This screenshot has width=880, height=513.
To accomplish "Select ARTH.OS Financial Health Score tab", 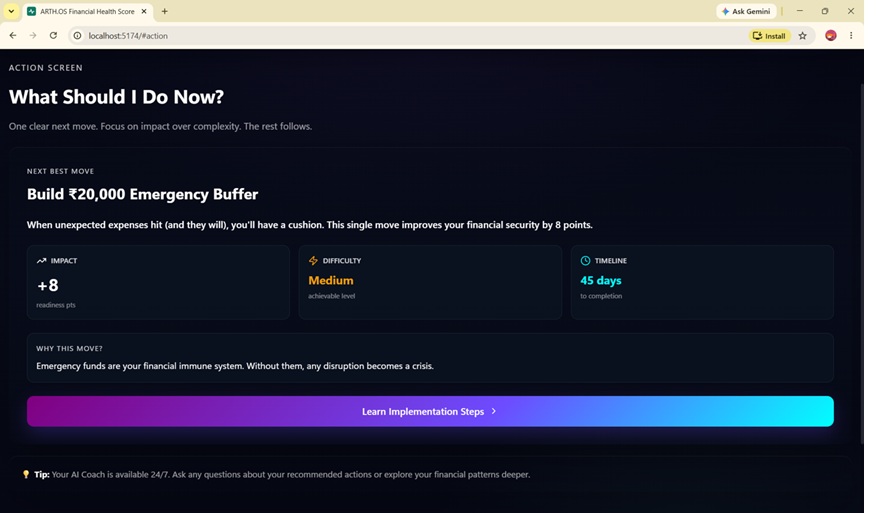I will click(87, 11).
